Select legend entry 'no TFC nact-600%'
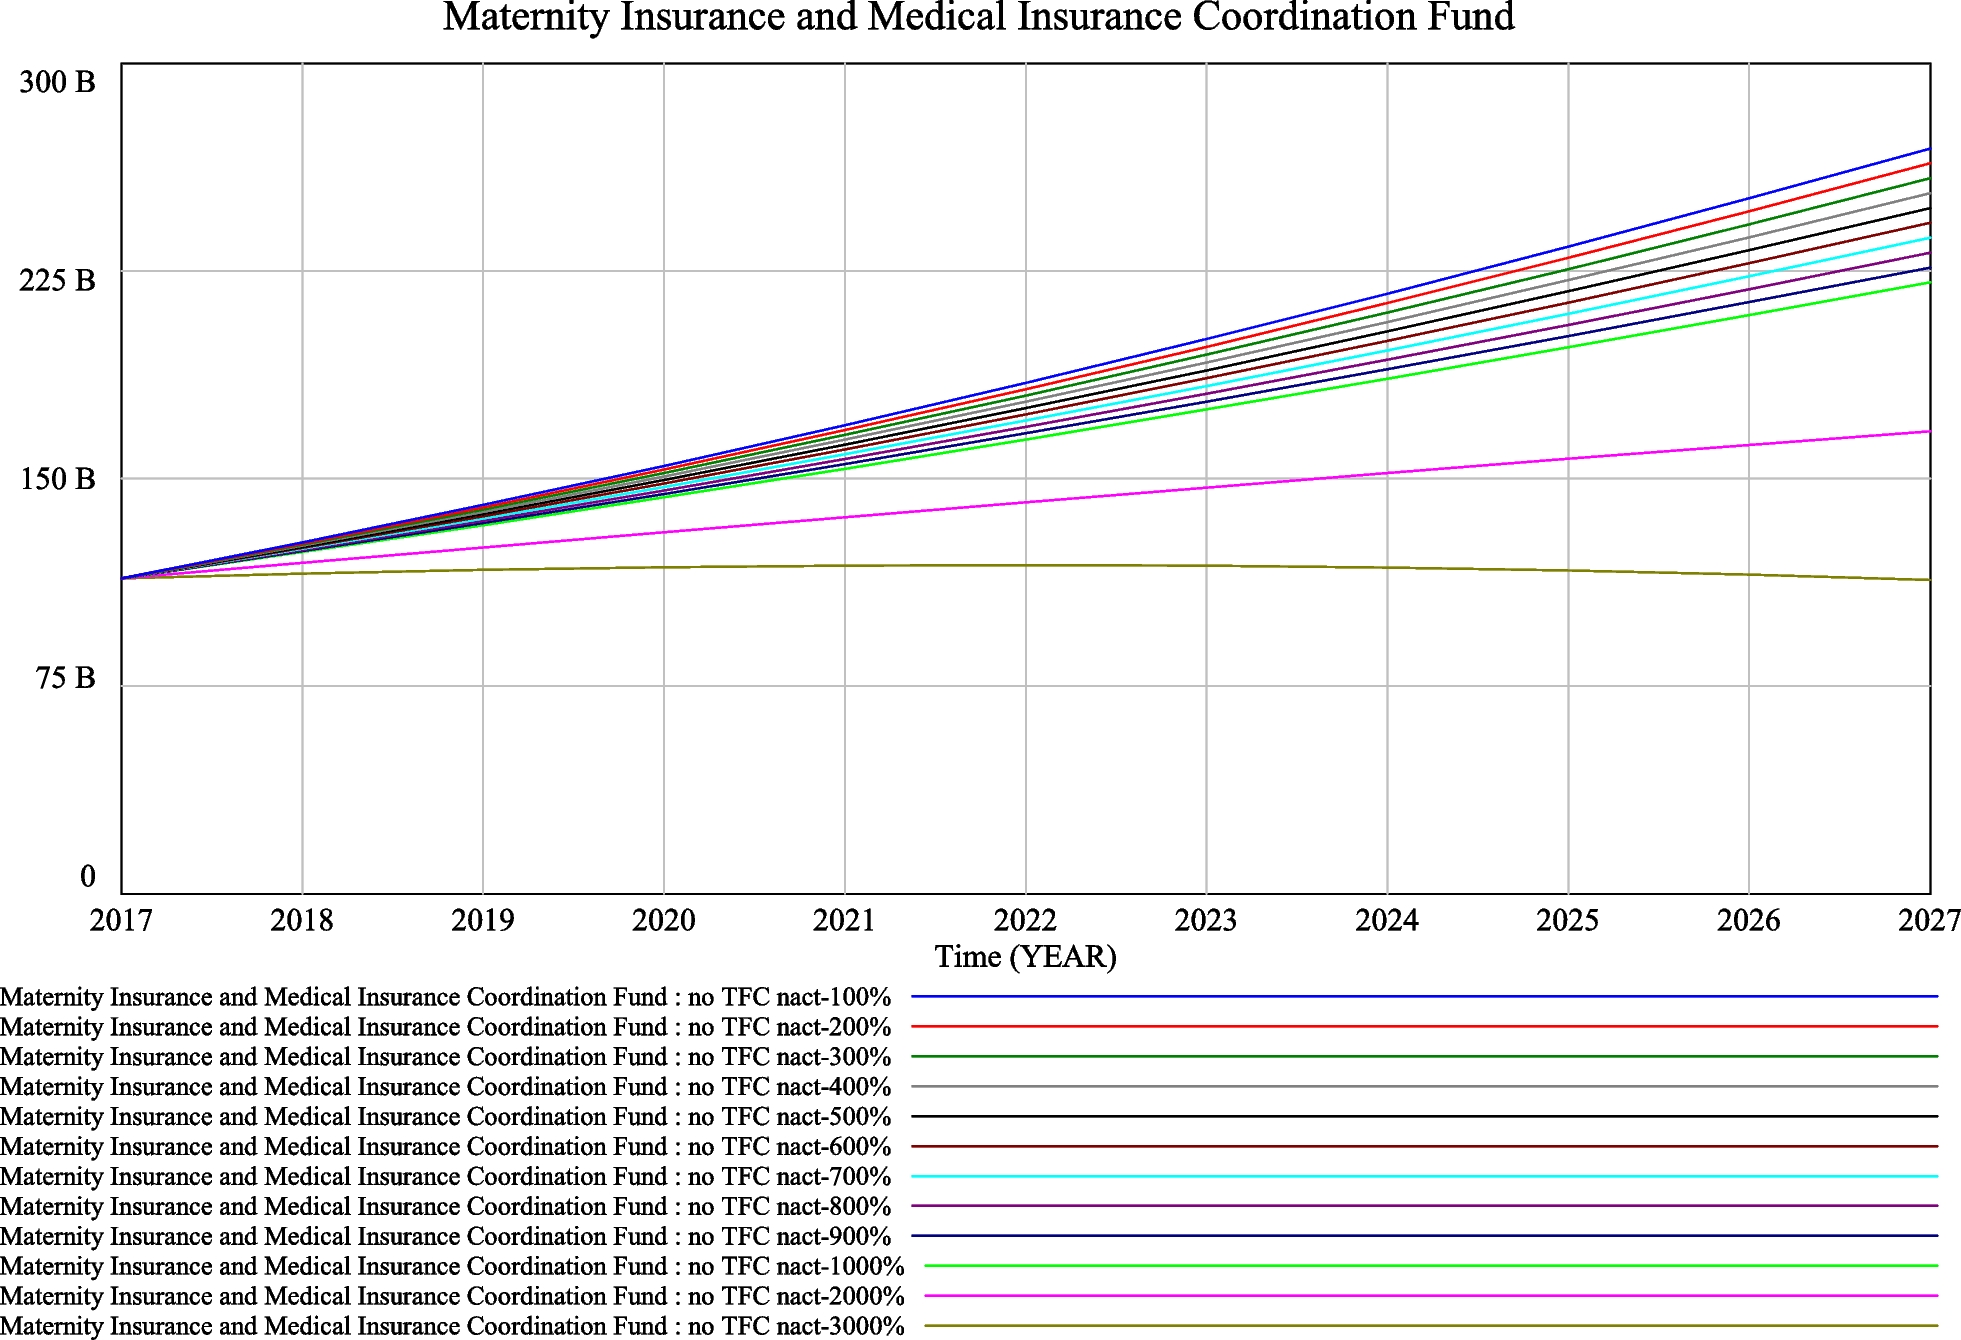This screenshot has height=1340, width=1961. [445, 1147]
